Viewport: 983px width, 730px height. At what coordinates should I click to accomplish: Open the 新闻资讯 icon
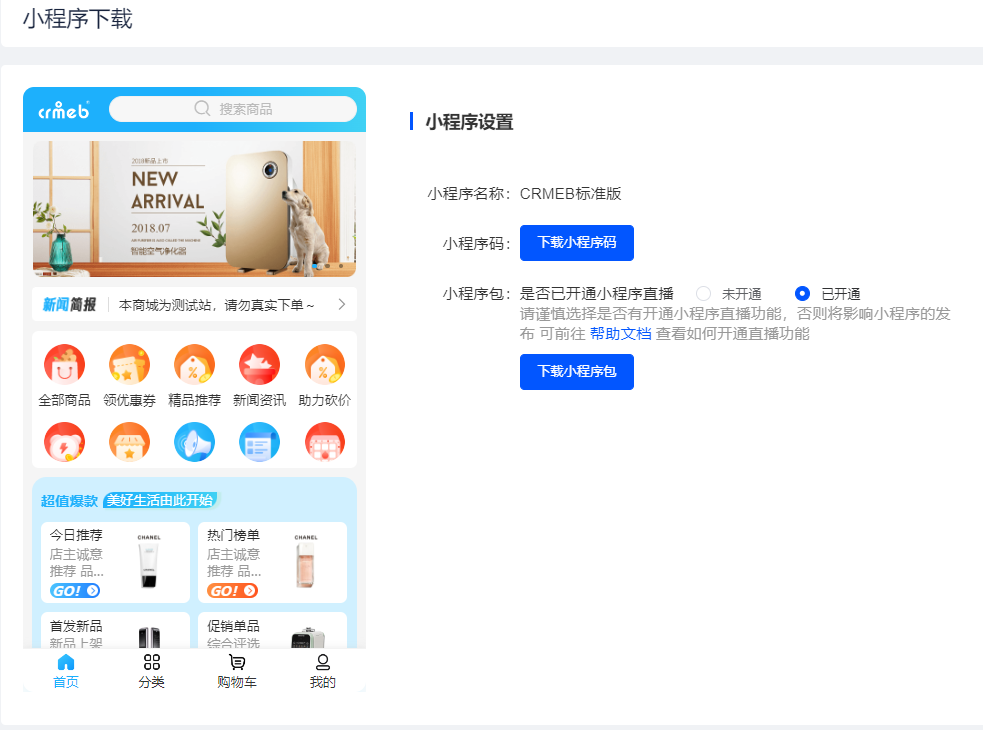point(260,365)
